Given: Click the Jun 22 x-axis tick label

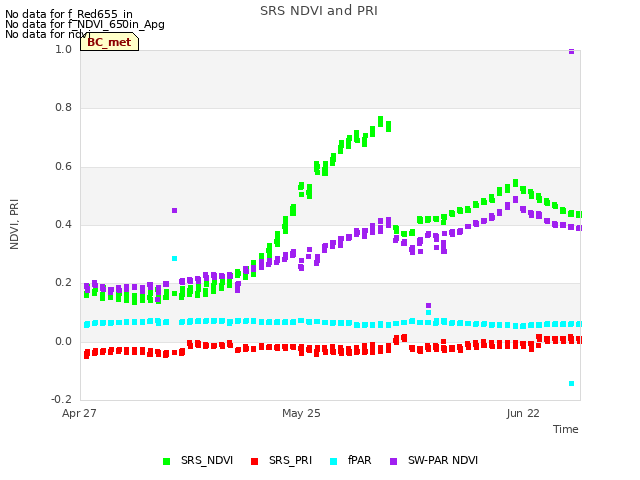Looking at the screenshot, I should pyautogui.click(x=523, y=413).
